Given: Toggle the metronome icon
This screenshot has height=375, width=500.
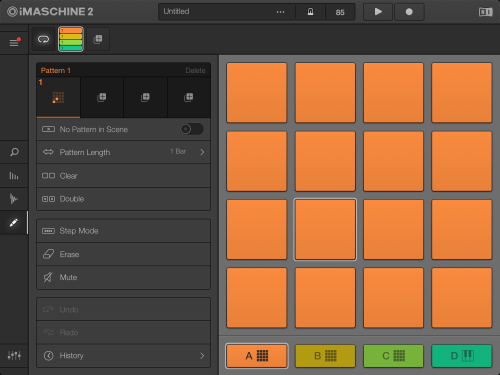Looking at the screenshot, I should click(x=310, y=12).
